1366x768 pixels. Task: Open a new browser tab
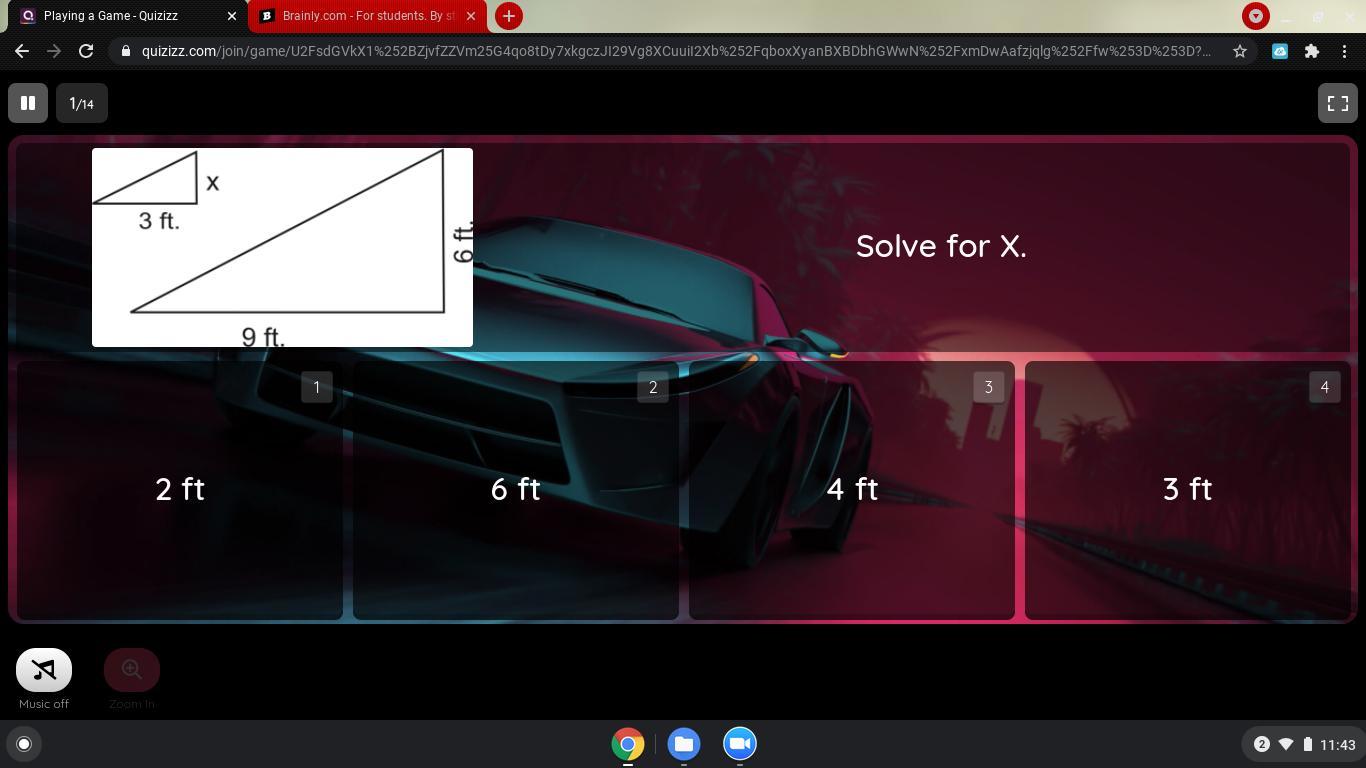(x=508, y=16)
